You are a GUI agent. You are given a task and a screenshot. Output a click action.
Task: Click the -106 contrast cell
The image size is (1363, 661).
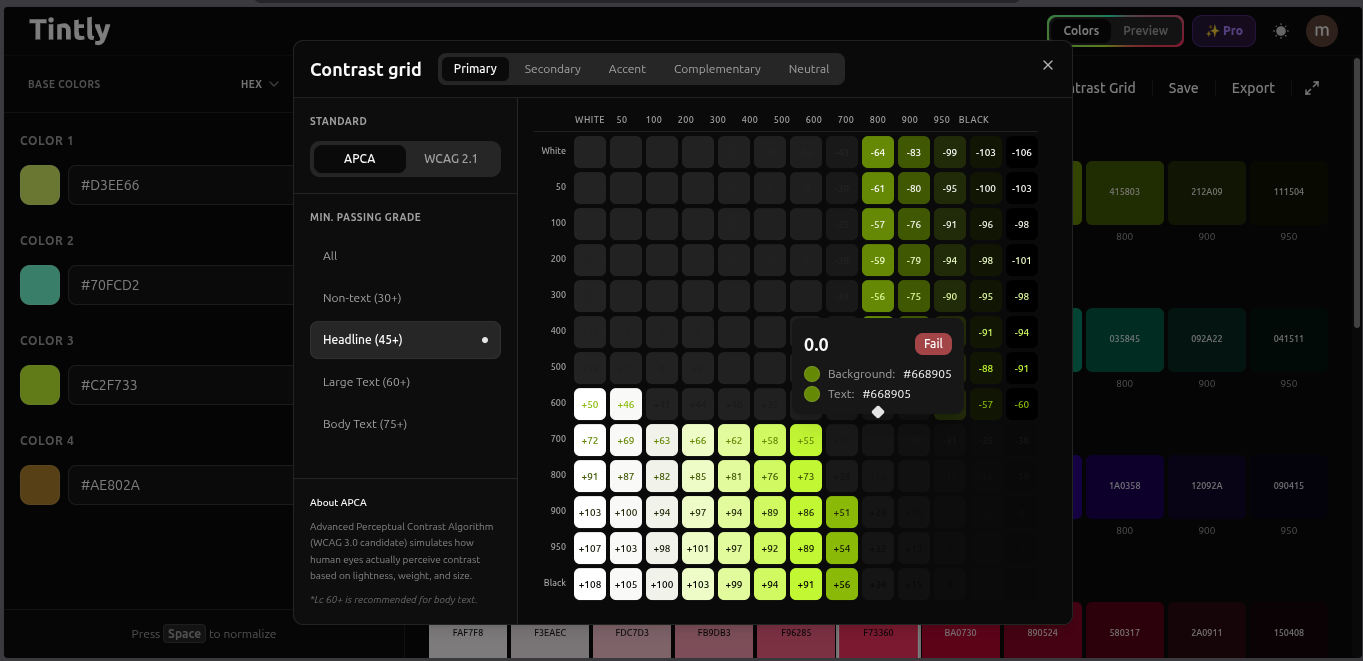click(x=1022, y=152)
